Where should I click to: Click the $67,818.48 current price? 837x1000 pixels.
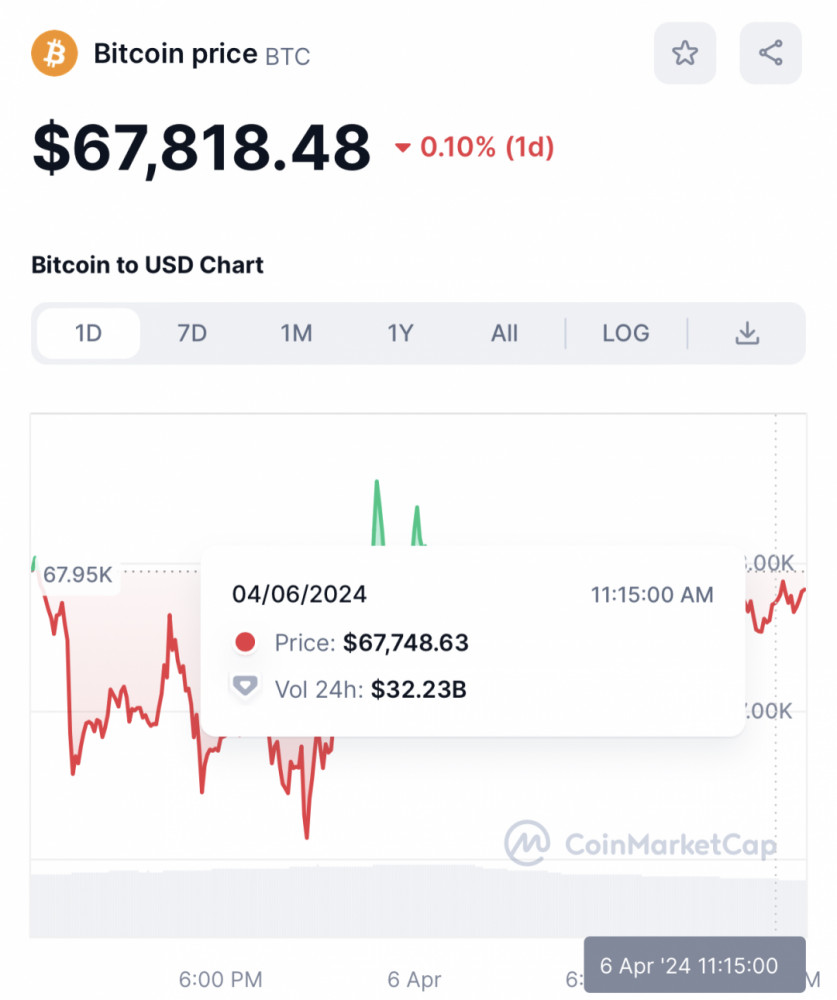[201, 147]
